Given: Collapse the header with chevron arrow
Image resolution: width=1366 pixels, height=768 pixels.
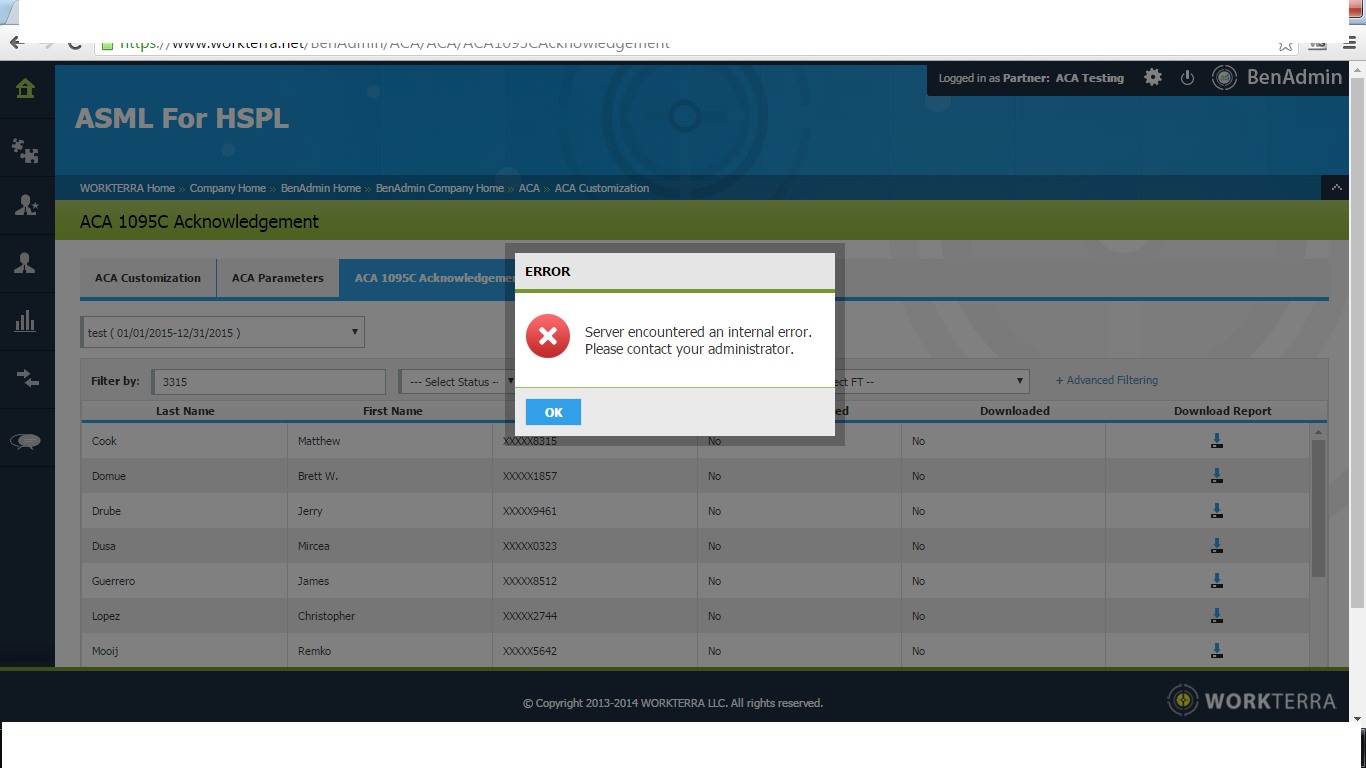Looking at the screenshot, I should click(x=1335, y=187).
